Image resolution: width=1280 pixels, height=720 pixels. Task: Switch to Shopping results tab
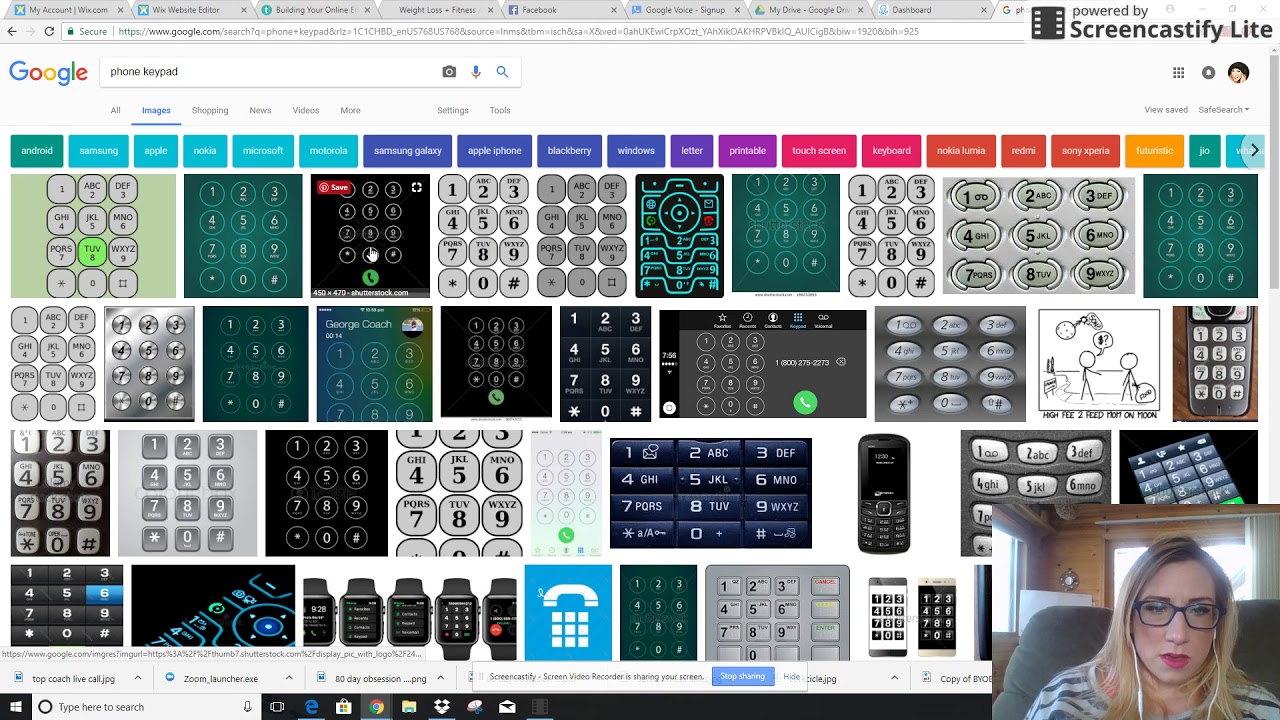point(210,110)
